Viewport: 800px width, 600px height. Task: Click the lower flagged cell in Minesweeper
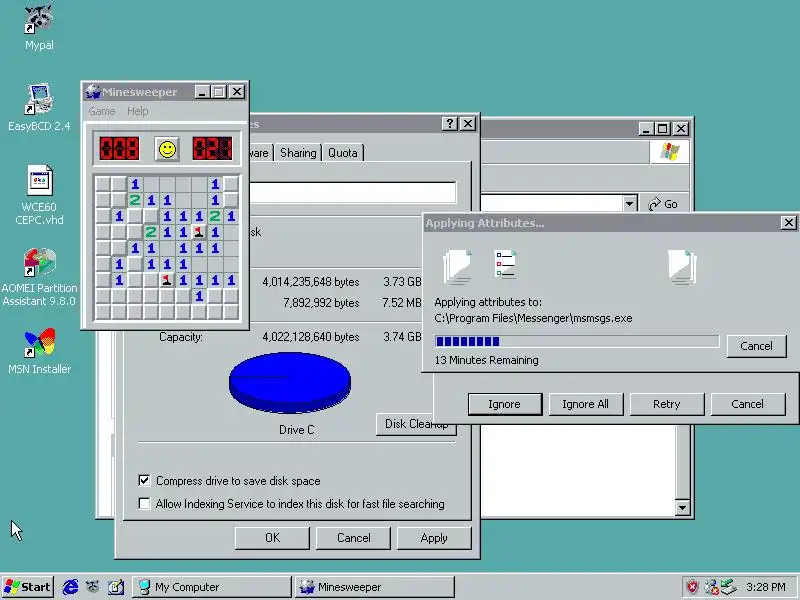(166, 280)
